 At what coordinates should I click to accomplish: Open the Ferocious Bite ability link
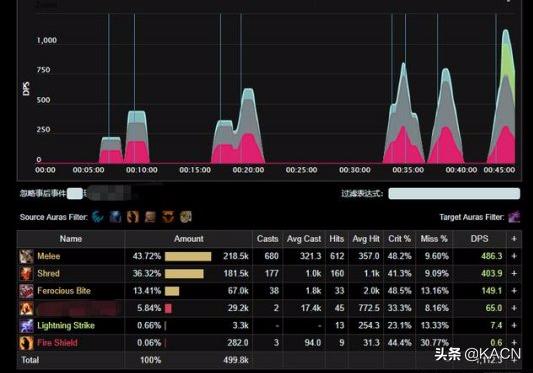(x=64, y=291)
